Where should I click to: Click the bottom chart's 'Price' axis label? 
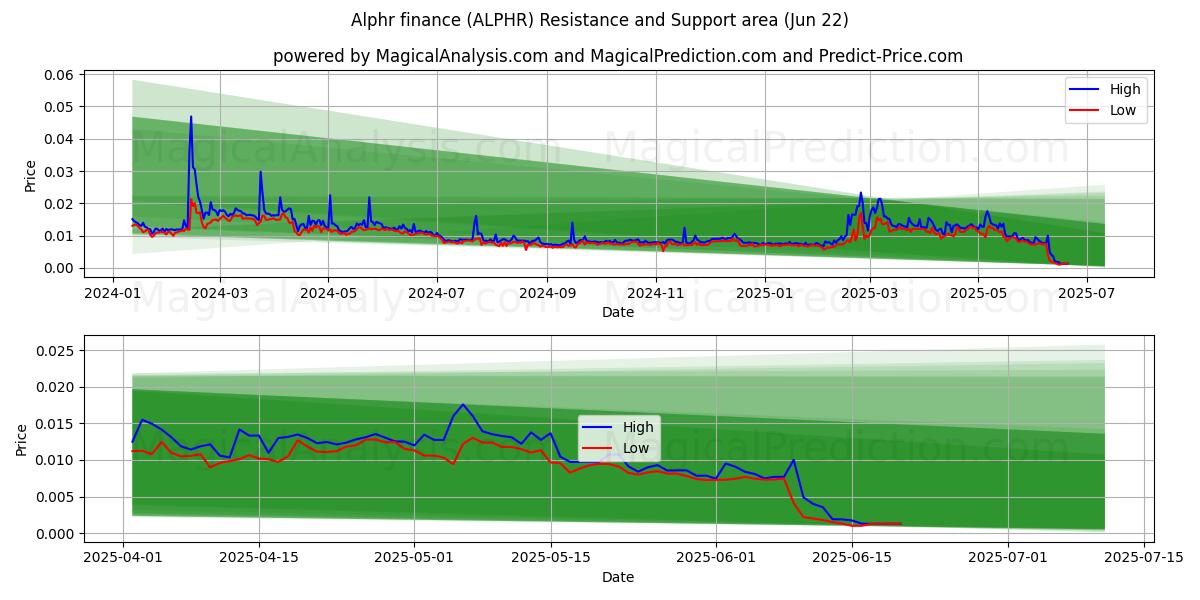22,439
